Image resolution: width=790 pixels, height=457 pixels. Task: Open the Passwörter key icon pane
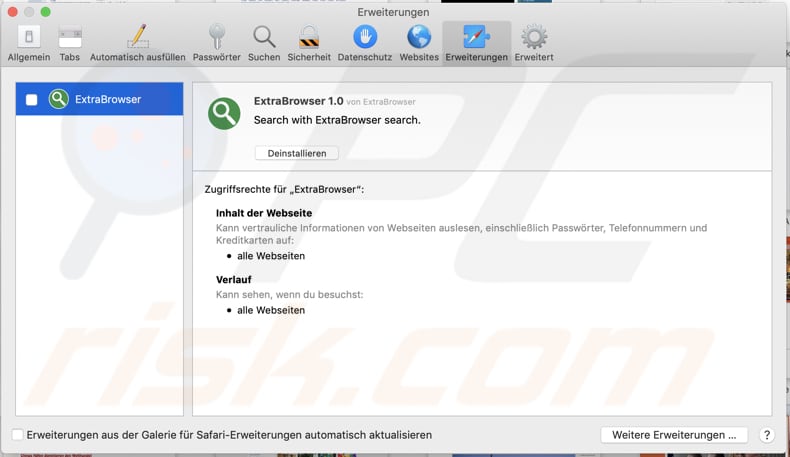(x=217, y=43)
